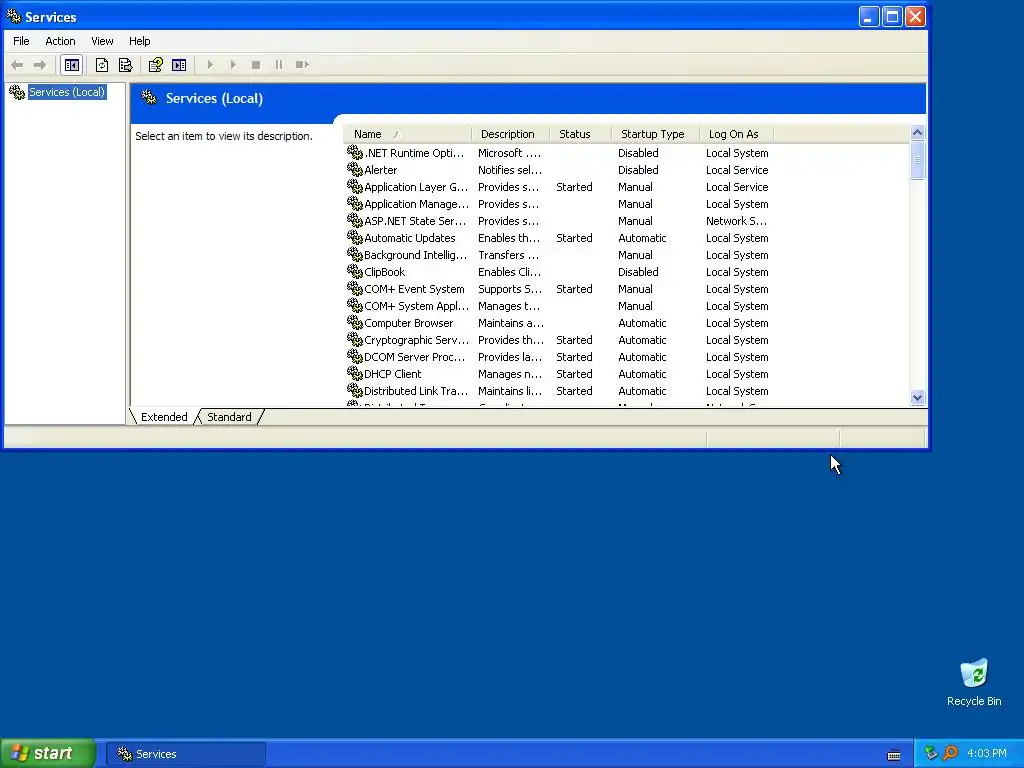The width and height of the screenshot is (1024, 768).
Task: Click the on-screen keyboard taskbar icon
Action: pyautogui.click(x=894, y=754)
